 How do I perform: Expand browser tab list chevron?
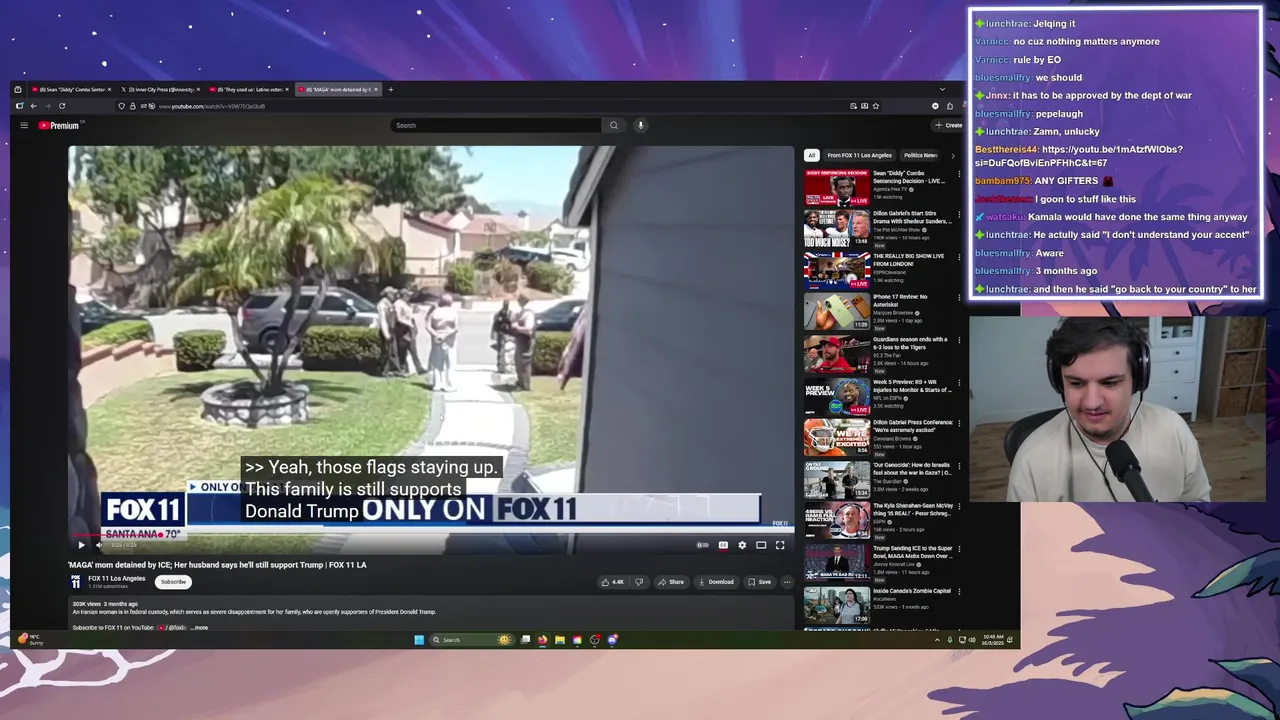[942, 90]
